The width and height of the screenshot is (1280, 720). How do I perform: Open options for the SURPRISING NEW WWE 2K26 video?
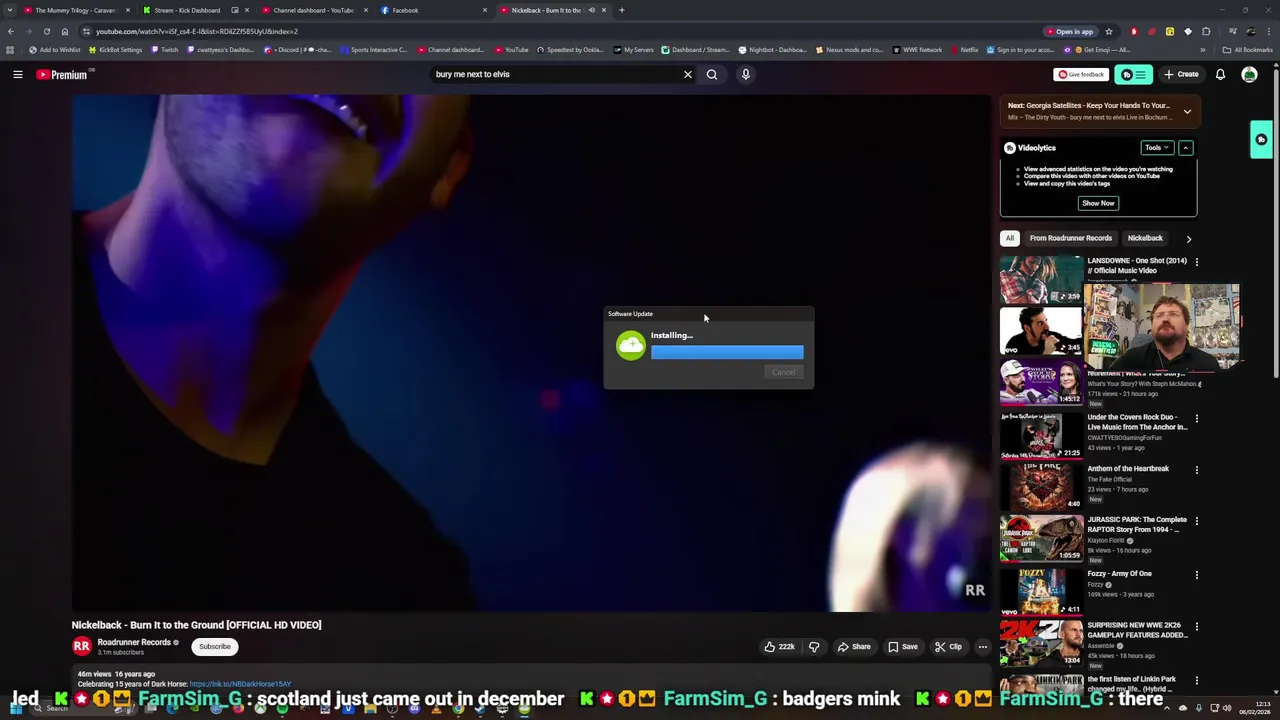(1196, 627)
